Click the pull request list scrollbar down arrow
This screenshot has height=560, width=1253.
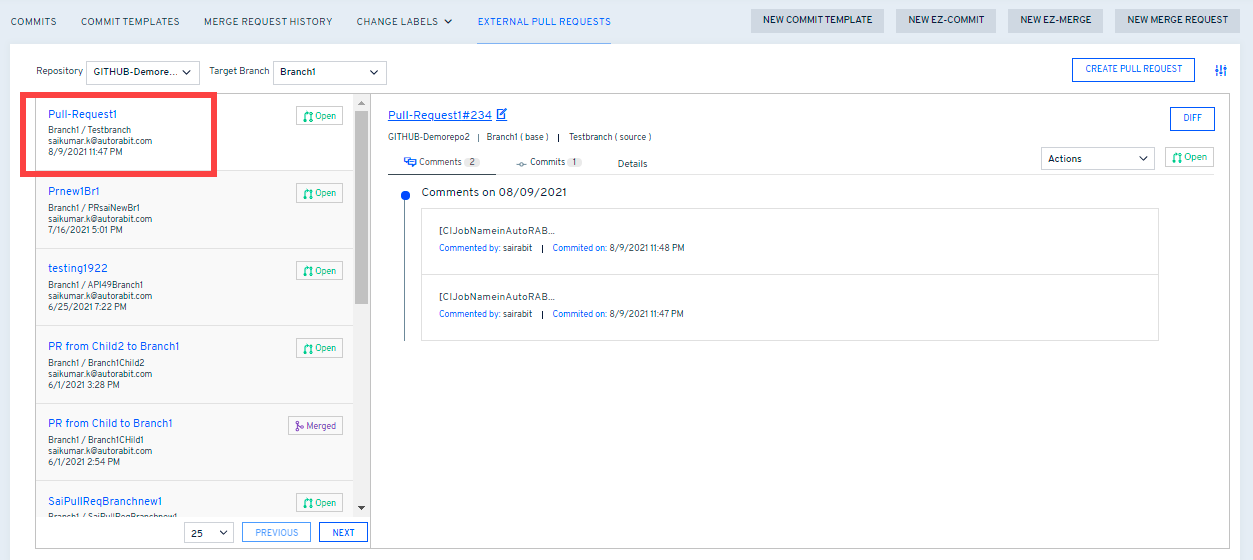361,508
